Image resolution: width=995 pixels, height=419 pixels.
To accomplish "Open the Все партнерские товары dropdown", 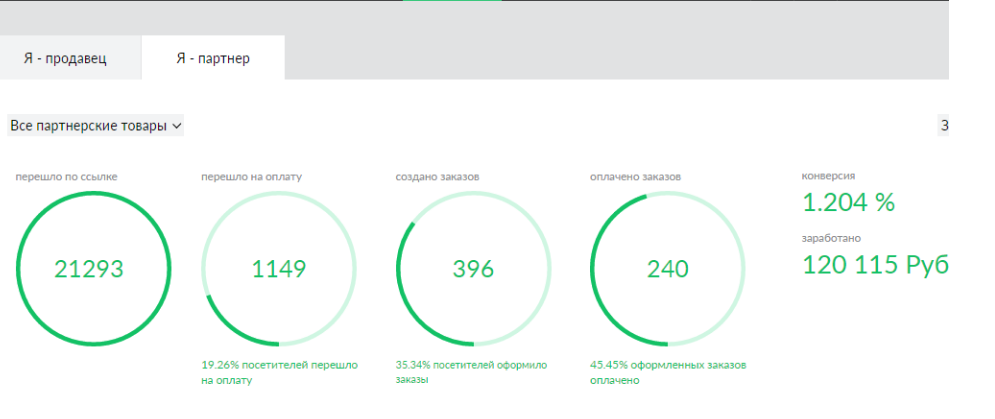I will tap(96, 126).
